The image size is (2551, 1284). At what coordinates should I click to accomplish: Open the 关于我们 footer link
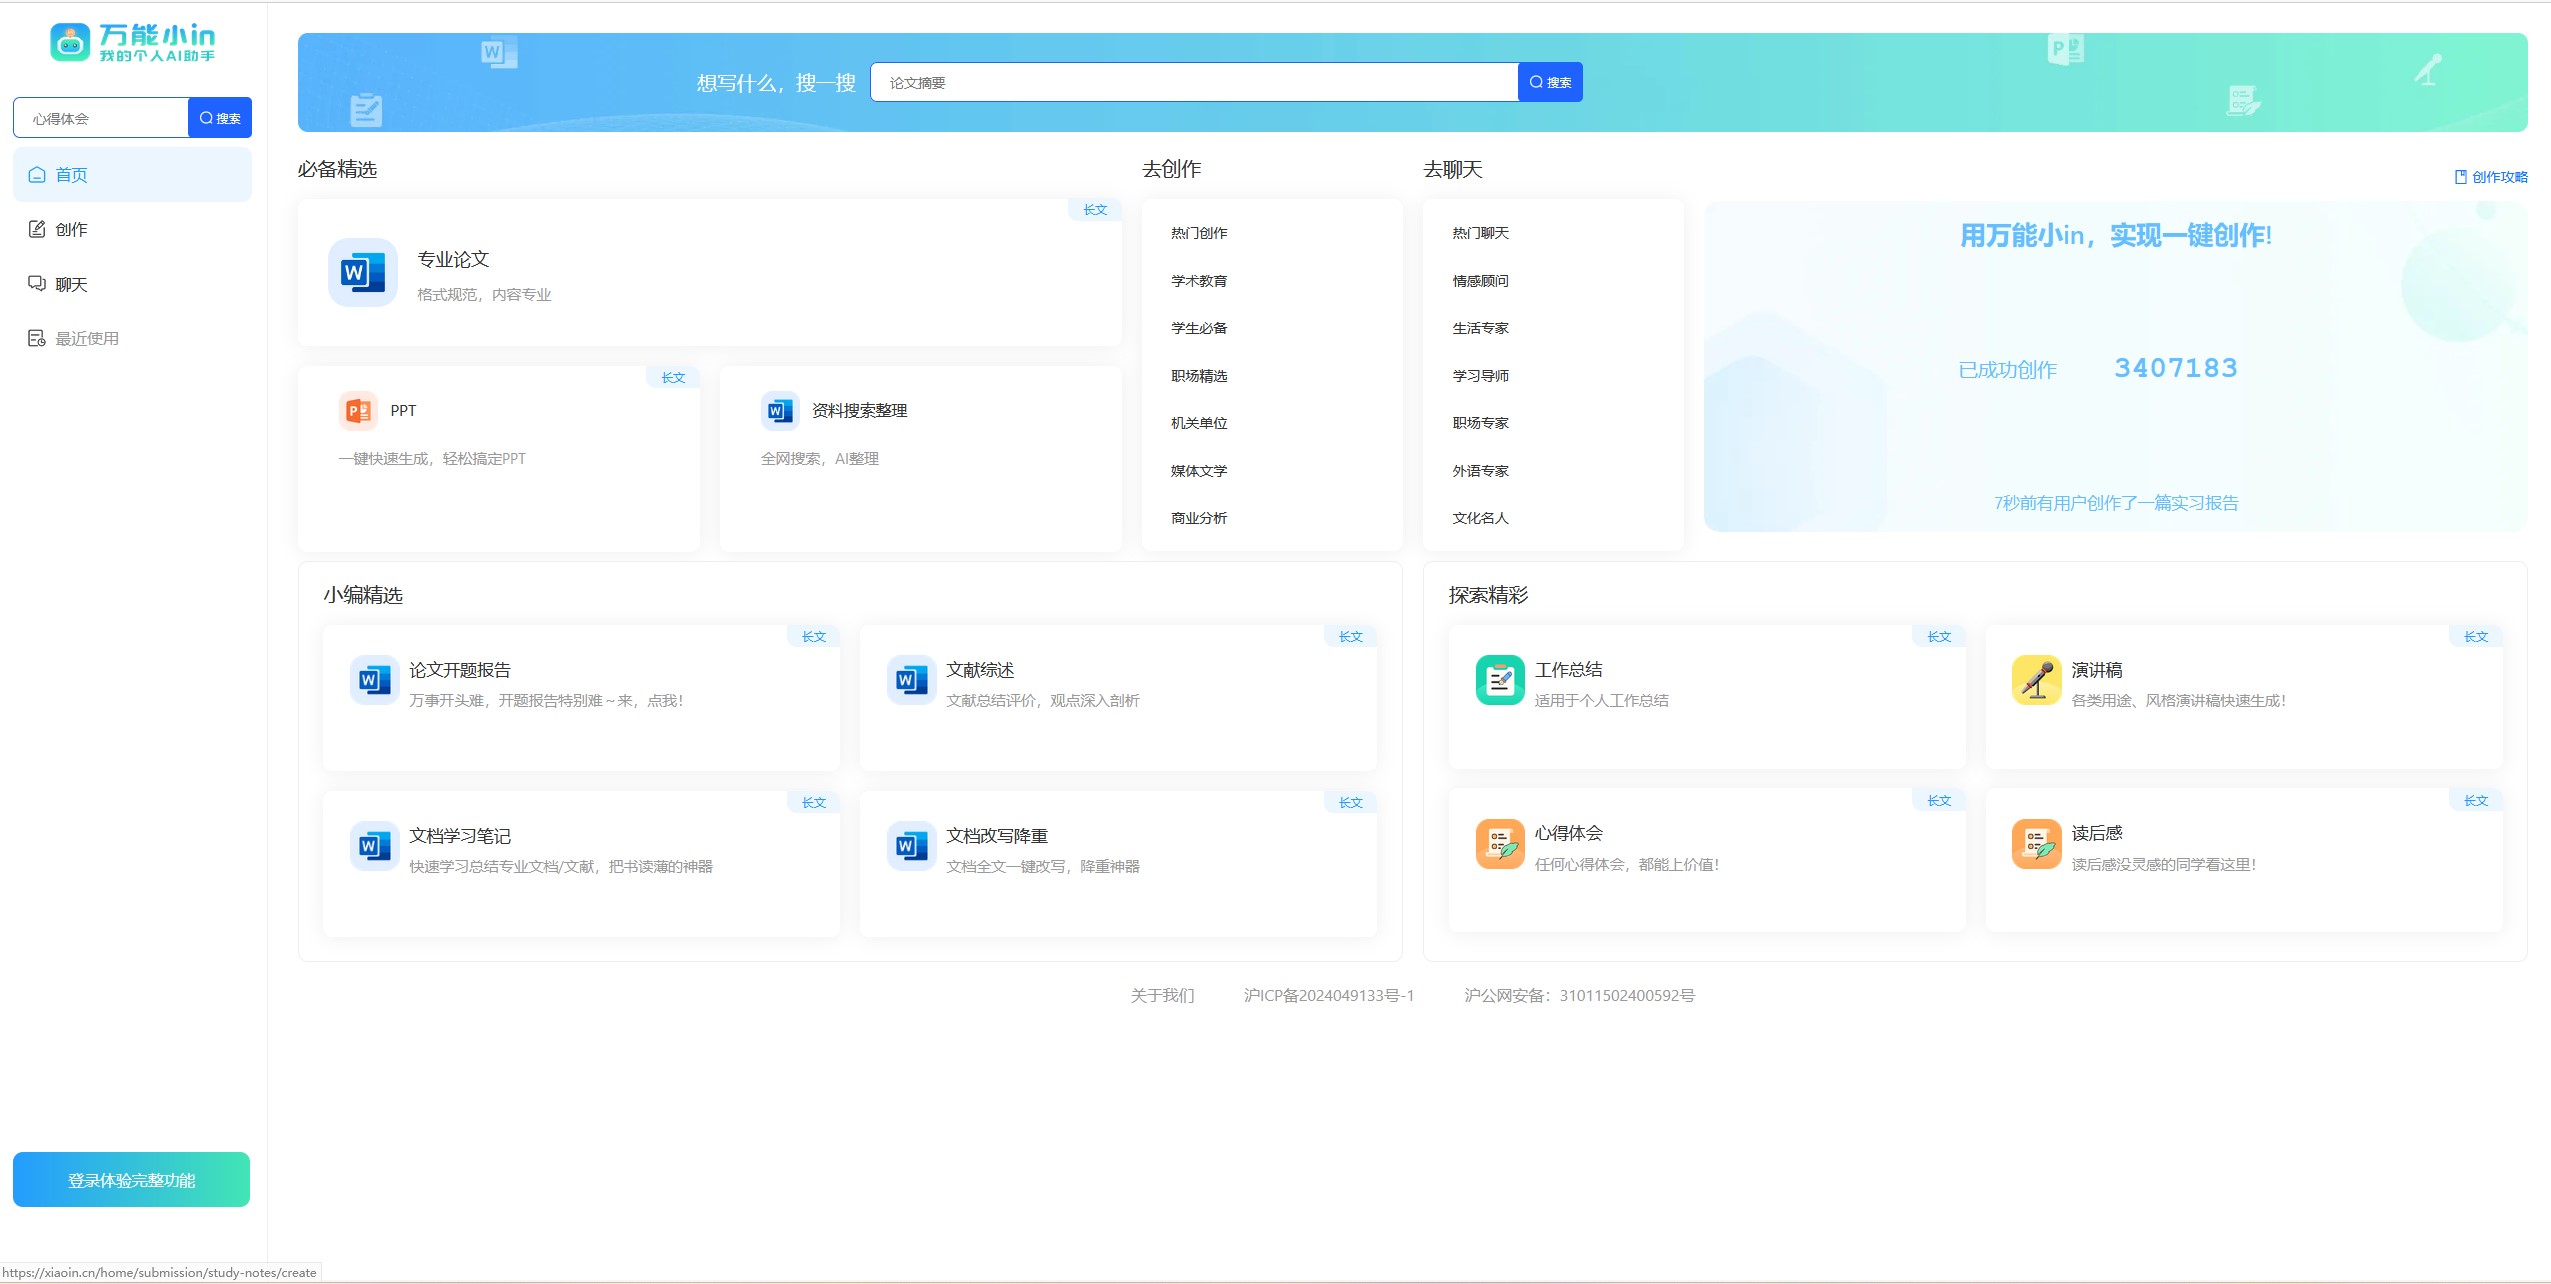click(1161, 995)
